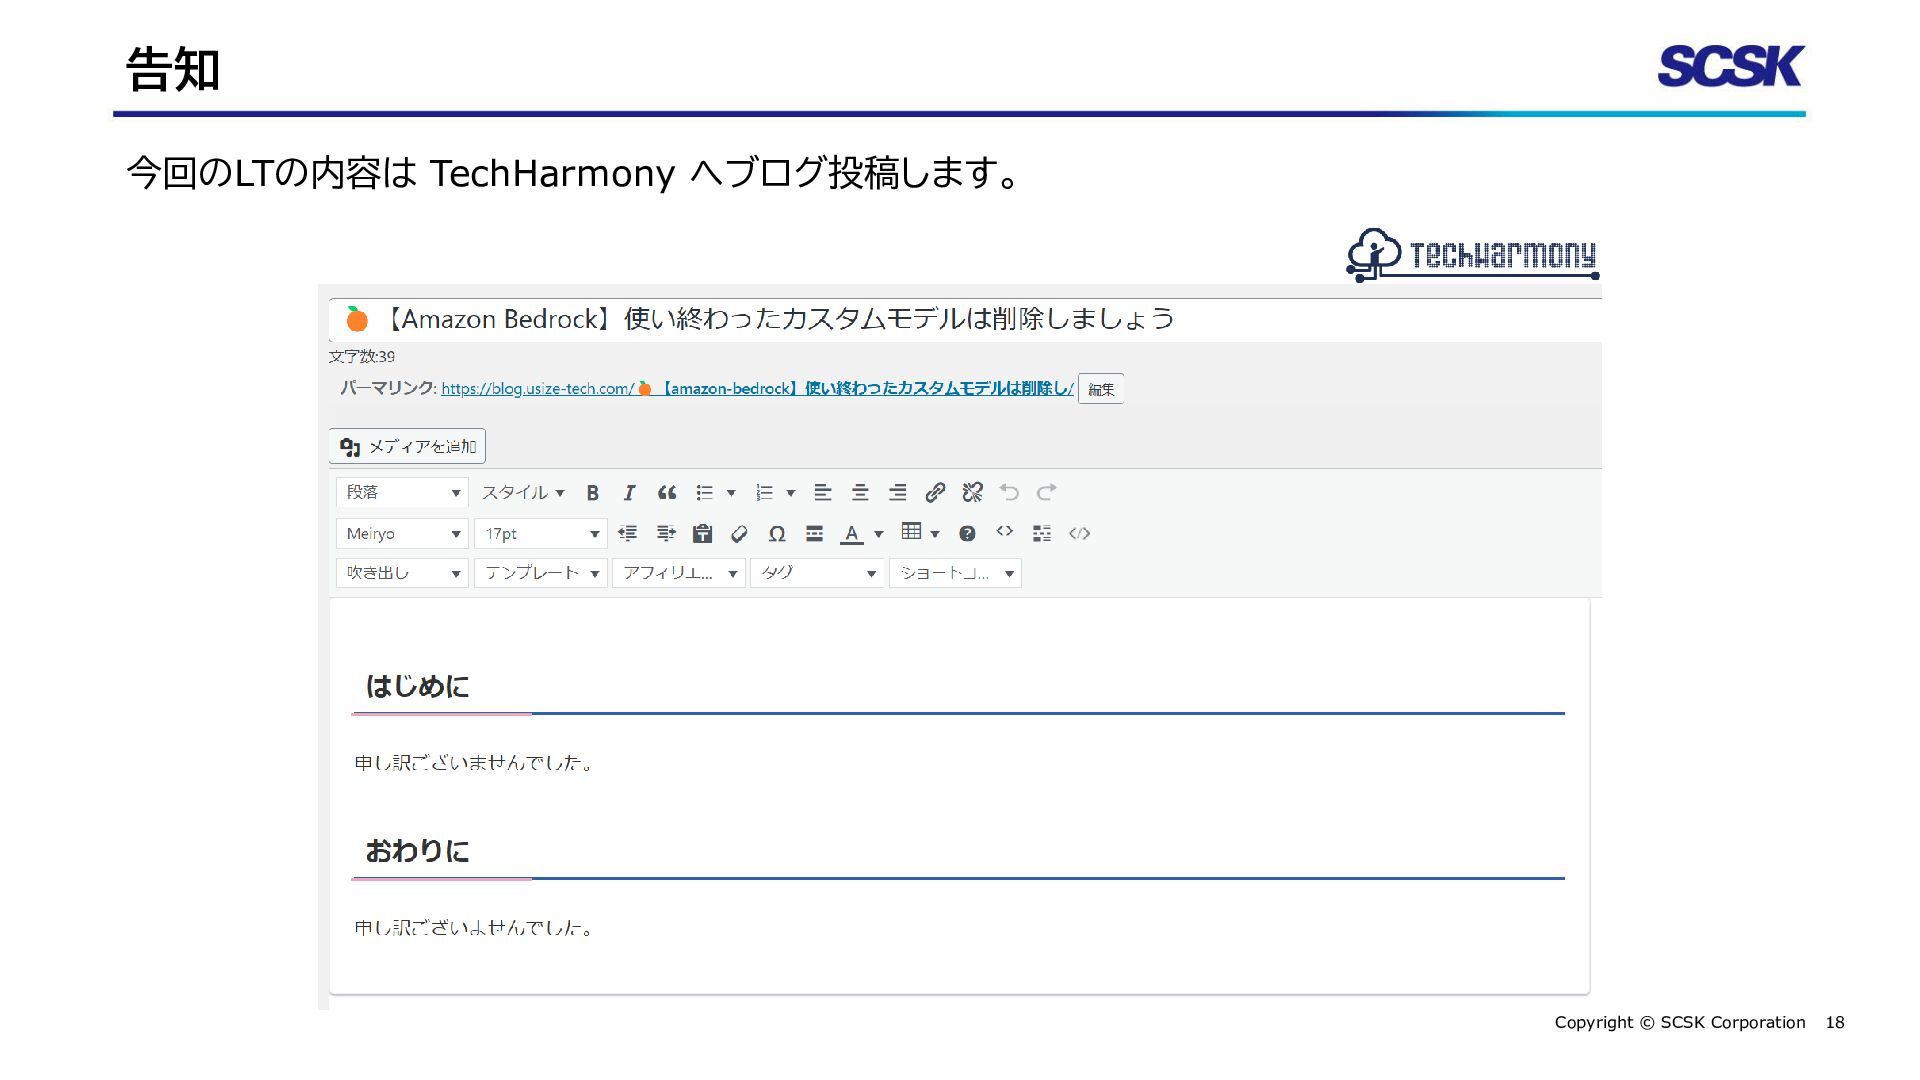Viewport: 1920px width, 1080px height.
Task: Click the TechHarmony logo
Action: 1473,254
